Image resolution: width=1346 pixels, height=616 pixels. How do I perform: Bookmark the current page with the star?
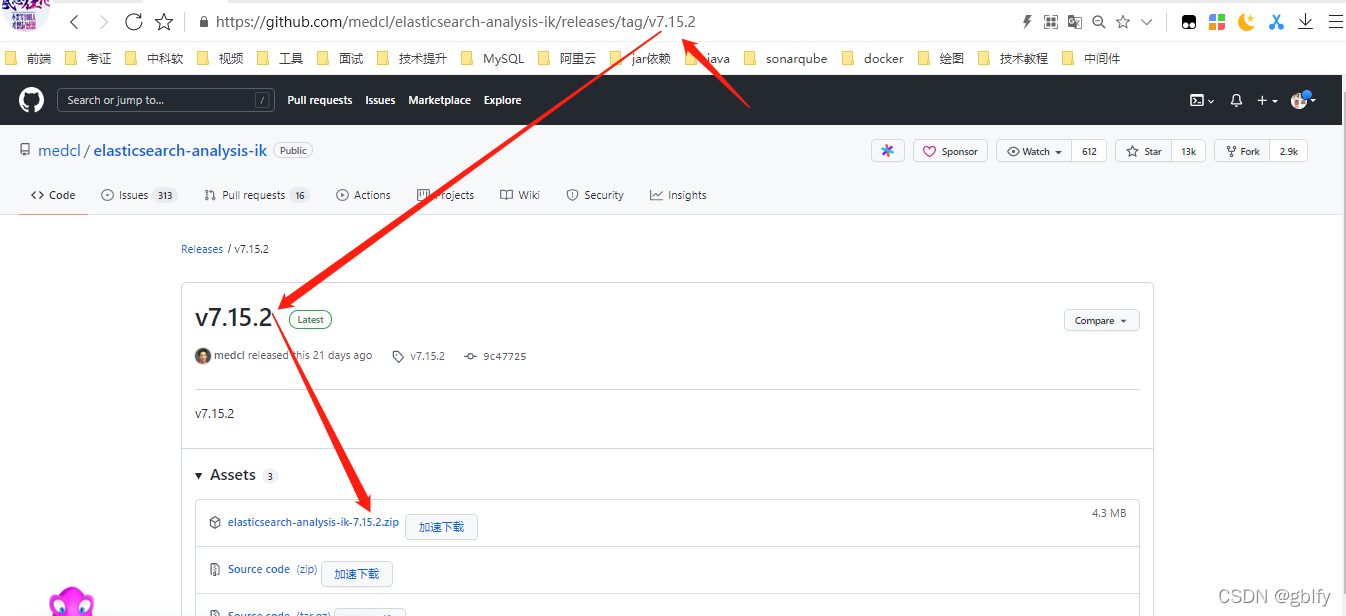click(x=1122, y=21)
